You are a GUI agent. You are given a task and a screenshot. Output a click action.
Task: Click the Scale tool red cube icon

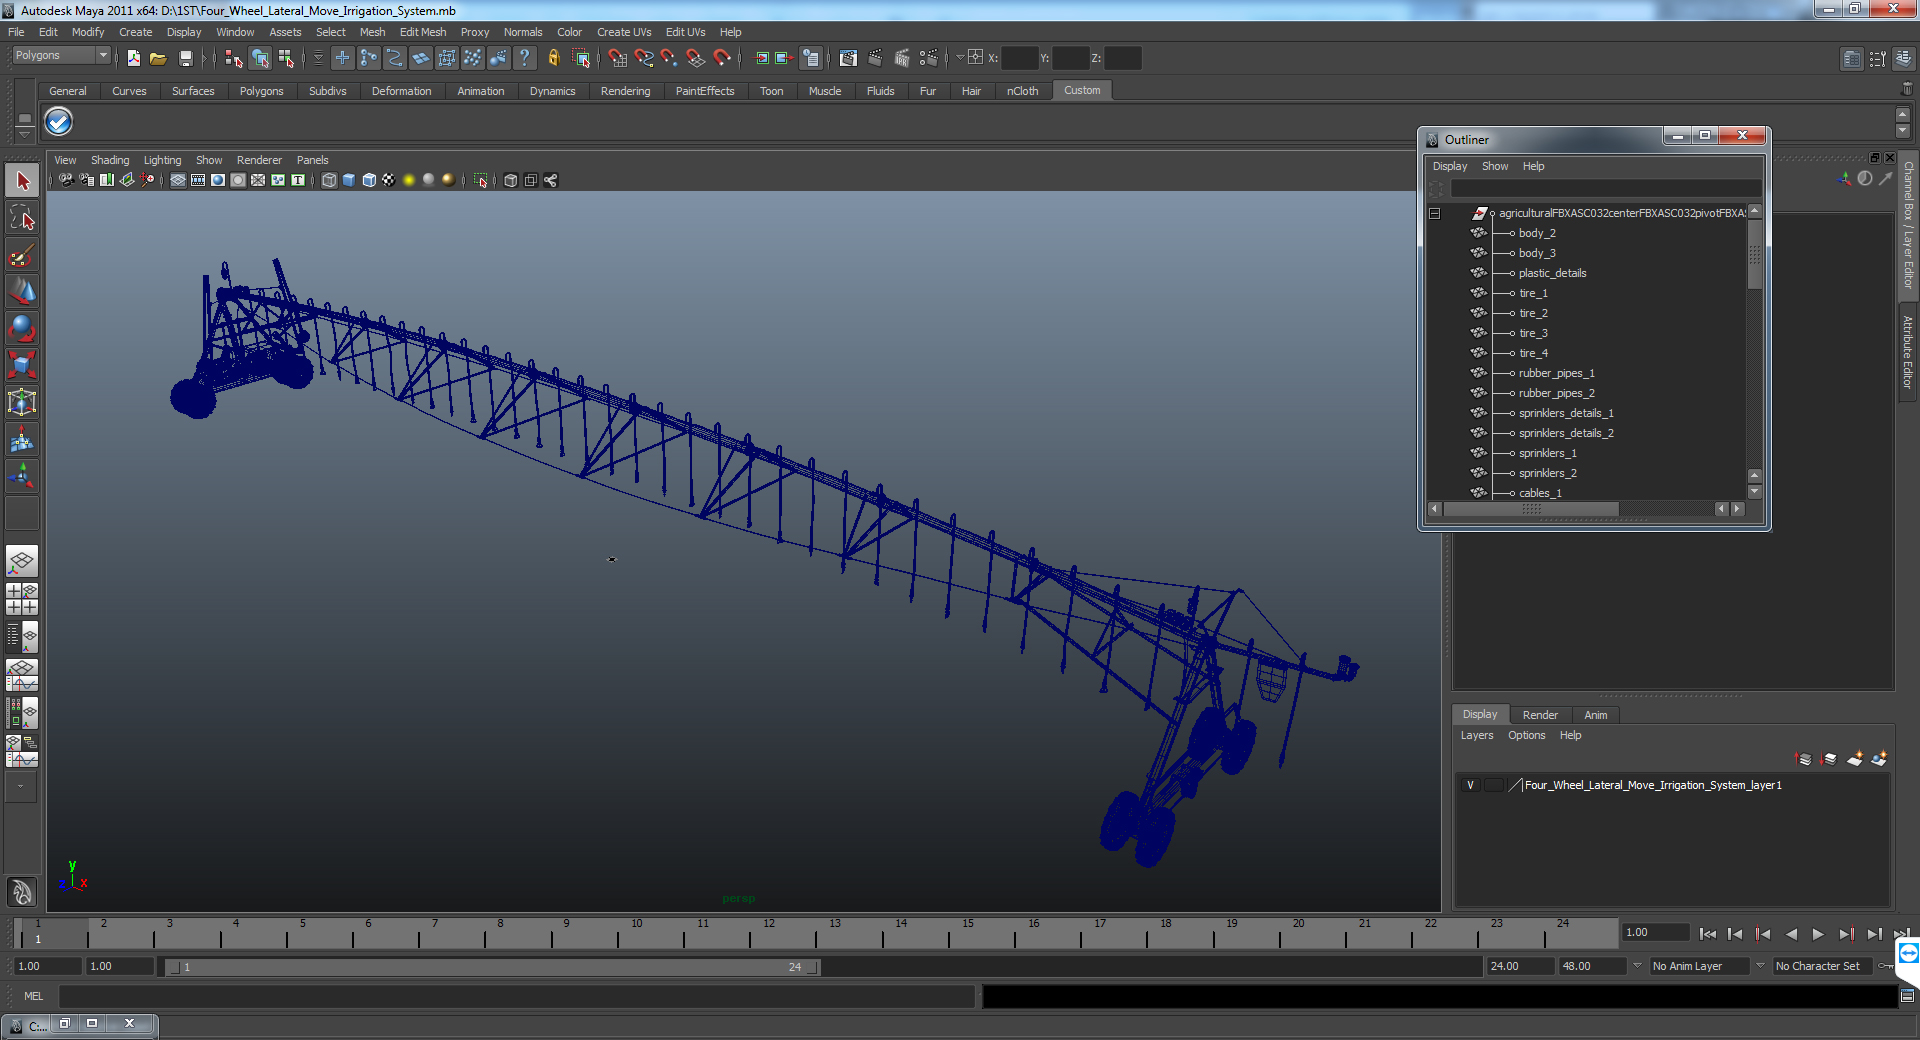(22, 366)
